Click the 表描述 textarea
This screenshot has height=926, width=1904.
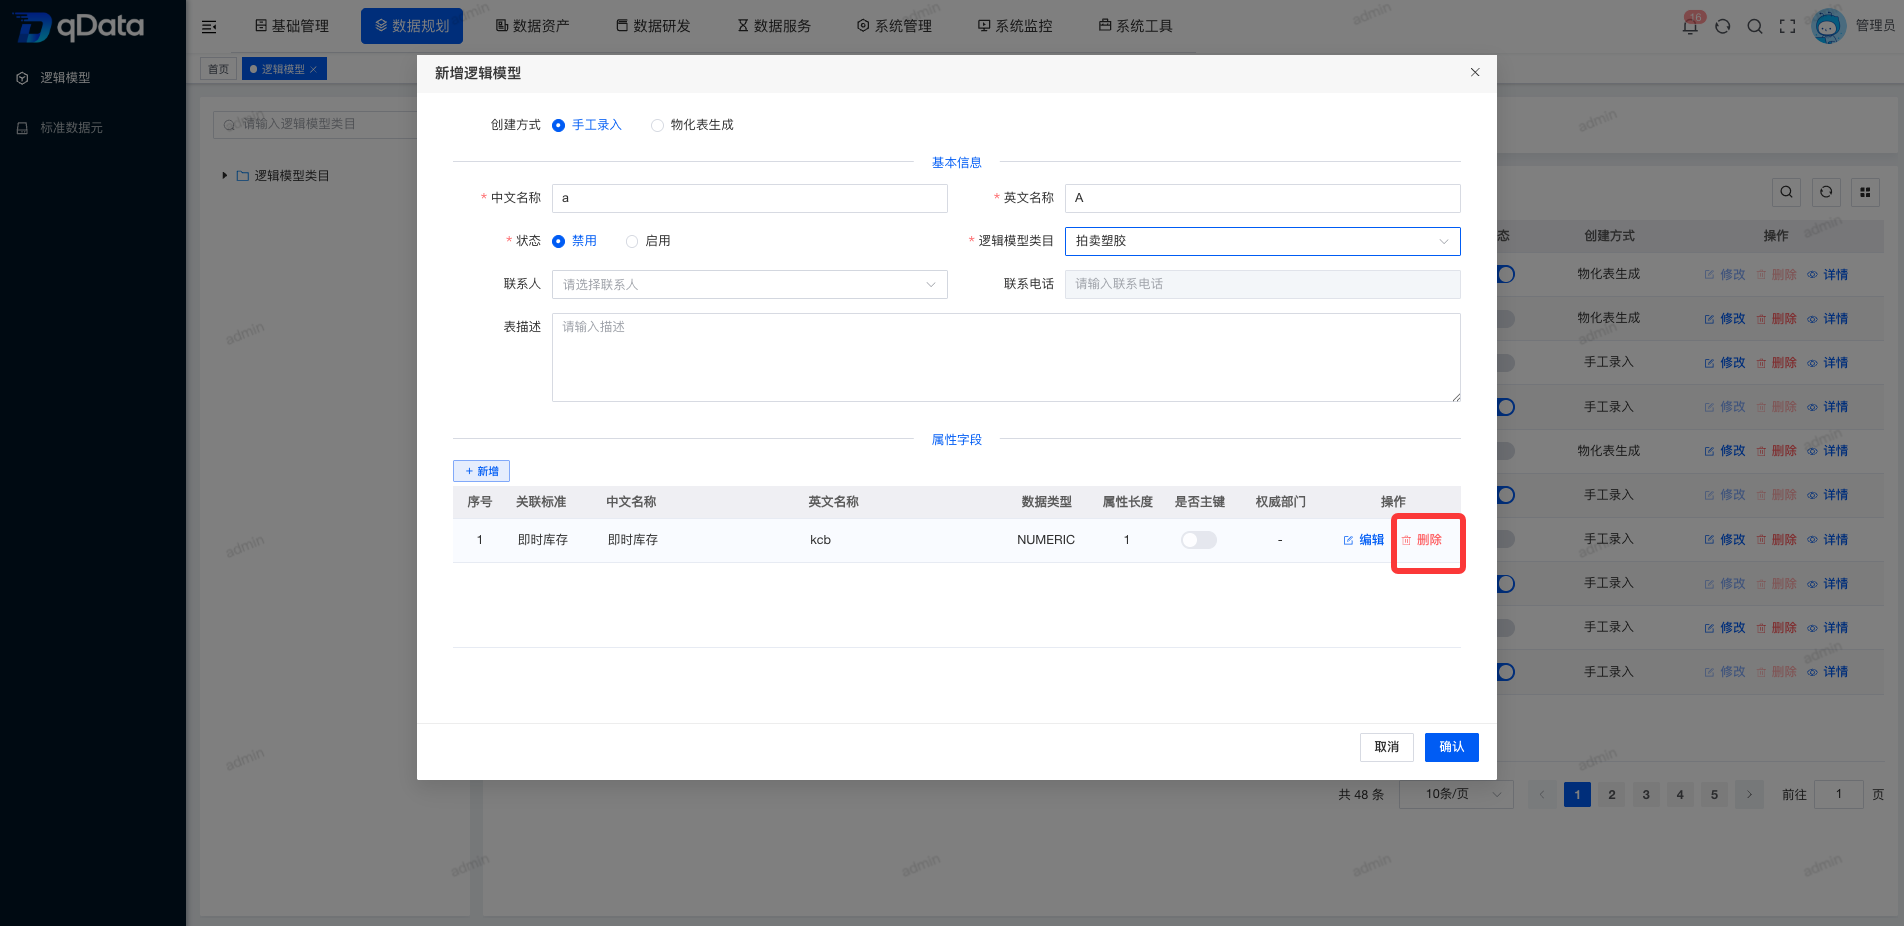click(x=1006, y=357)
